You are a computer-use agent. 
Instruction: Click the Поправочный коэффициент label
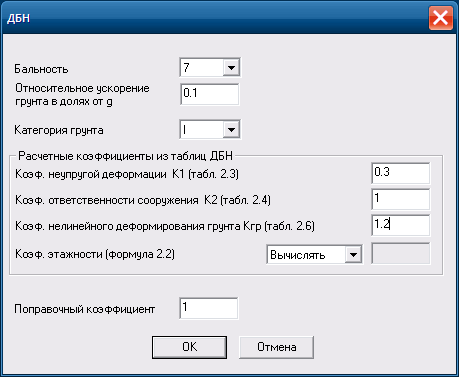pos(84,309)
